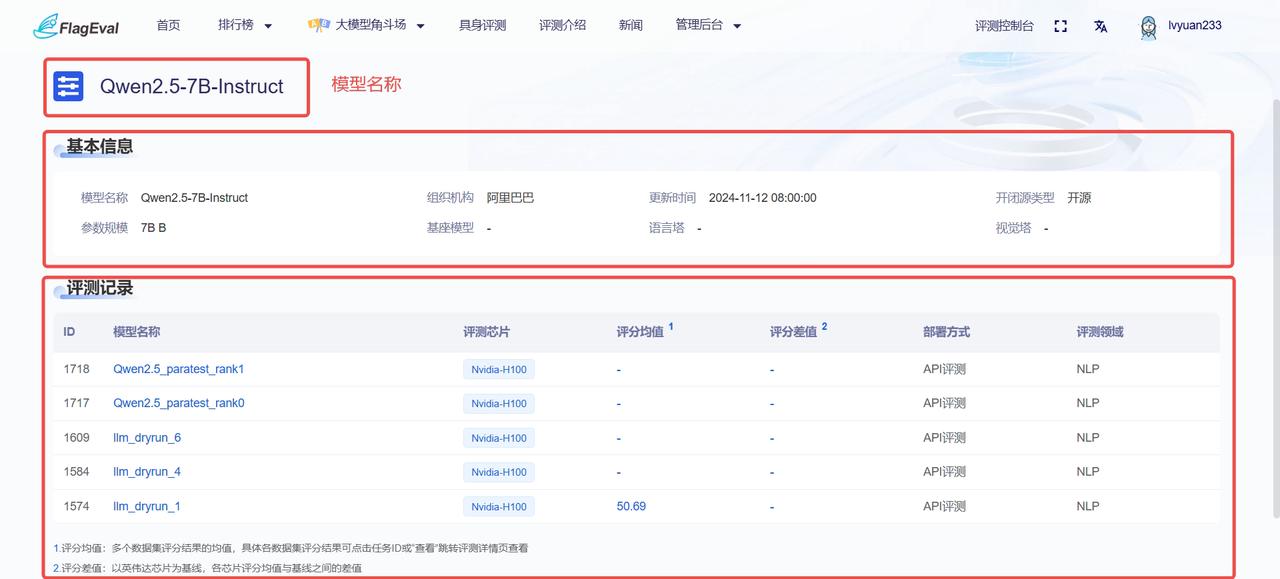
Task: Open the lvyuan233 user avatar
Action: coord(1148,27)
